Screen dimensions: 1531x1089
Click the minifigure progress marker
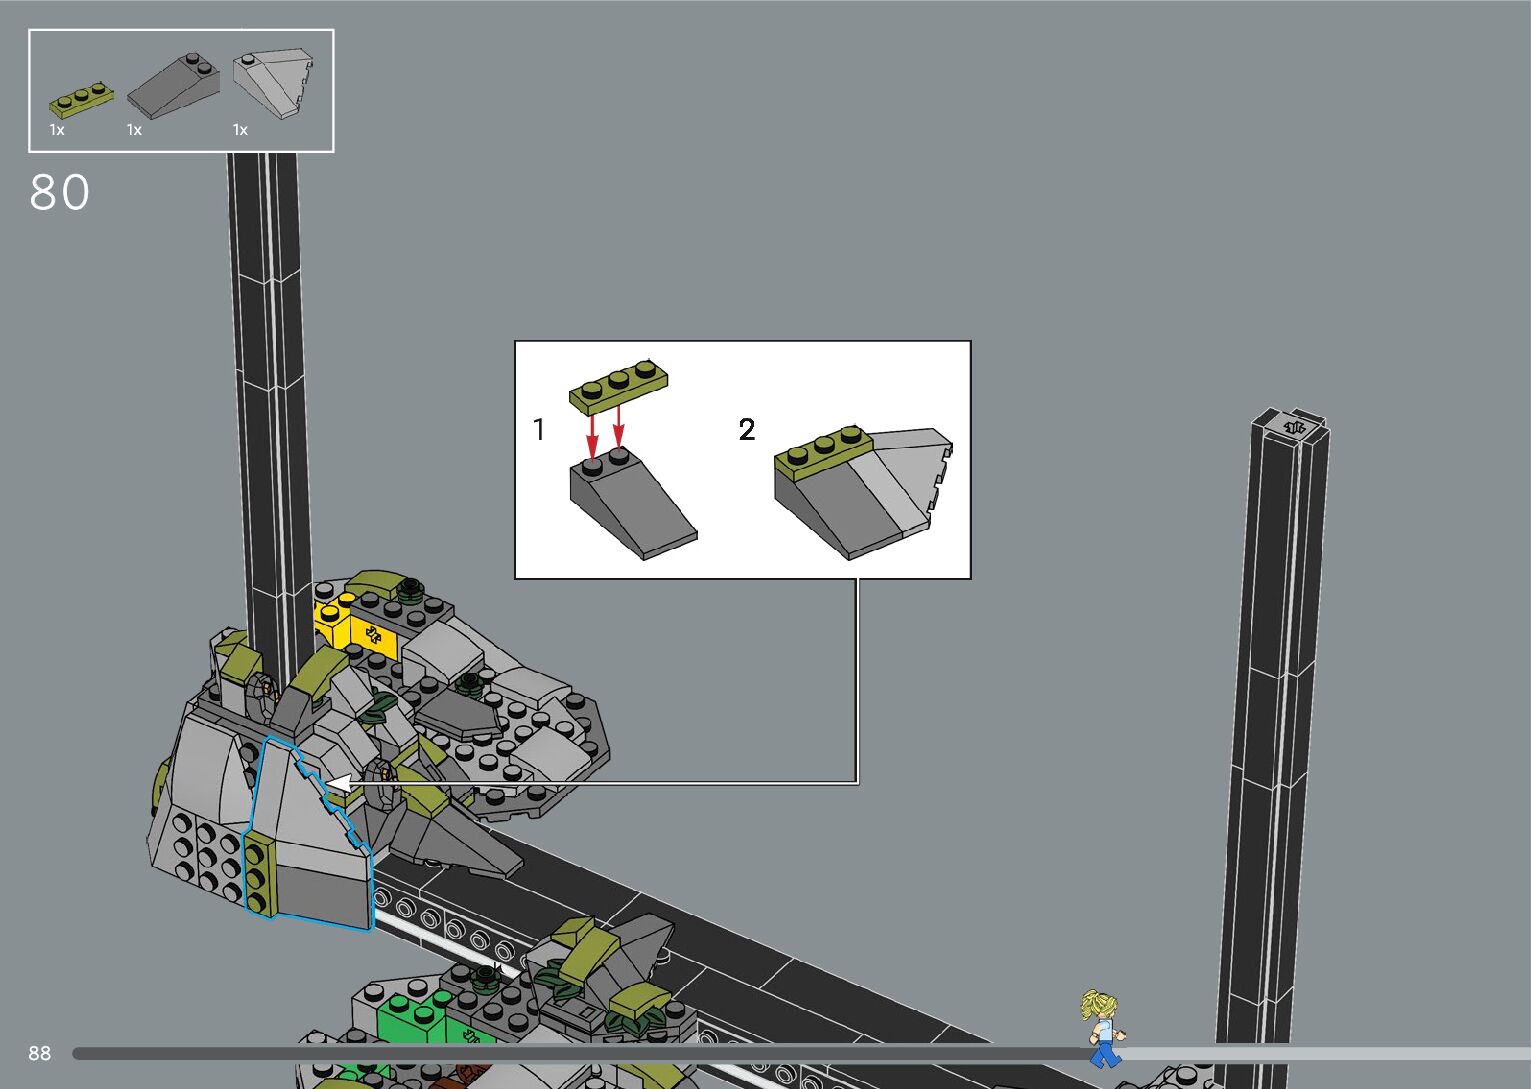(1102, 1027)
